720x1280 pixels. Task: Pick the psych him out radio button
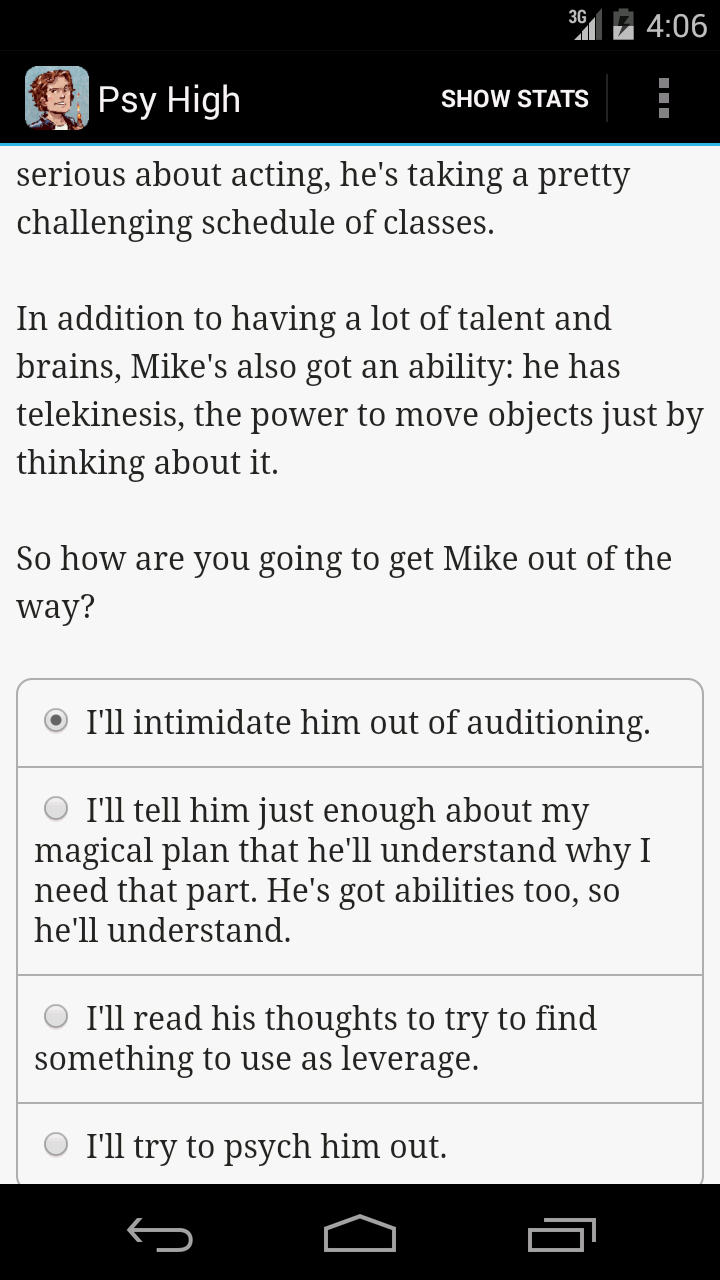(x=57, y=1144)
